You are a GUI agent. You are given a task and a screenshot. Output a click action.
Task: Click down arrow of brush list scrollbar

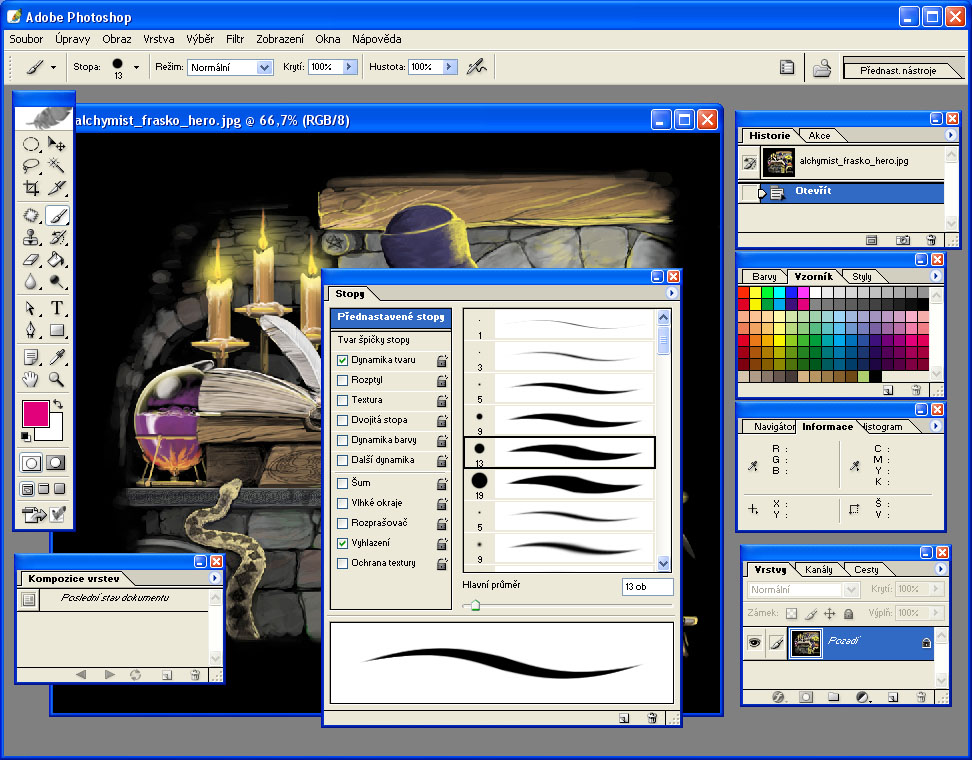pos(663,563)
